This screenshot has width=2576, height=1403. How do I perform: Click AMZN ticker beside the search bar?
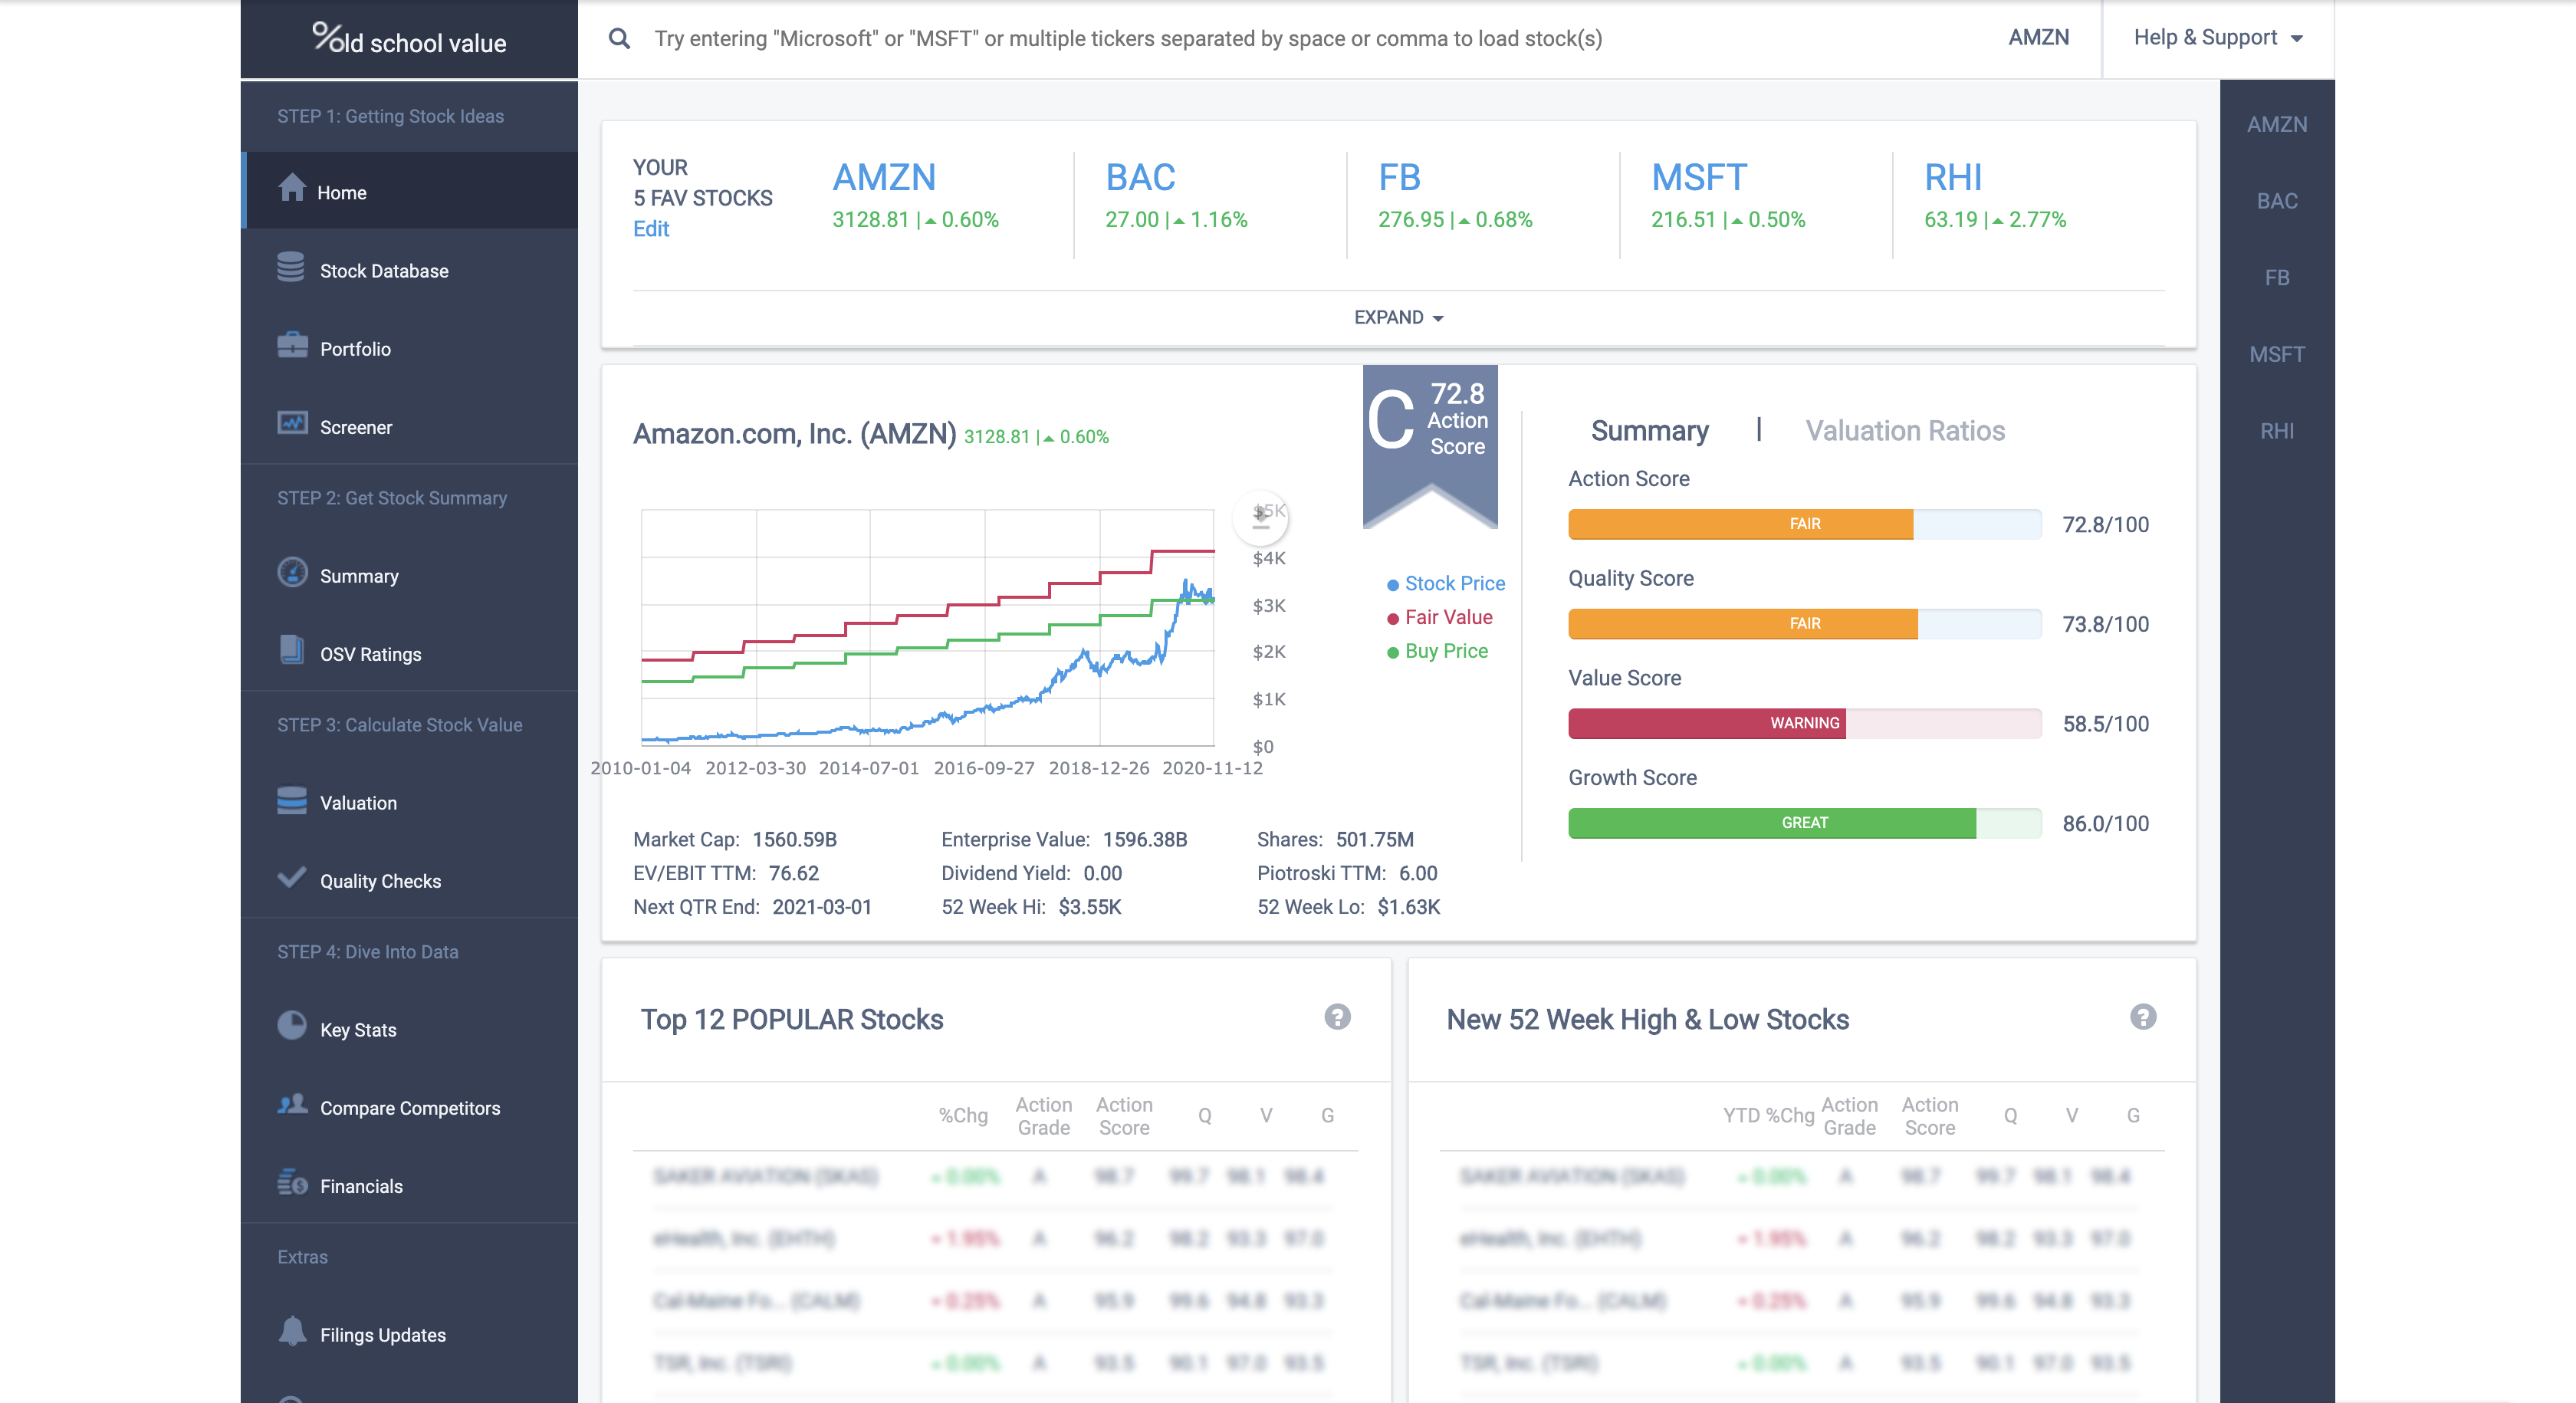[x=2038, y=38]
